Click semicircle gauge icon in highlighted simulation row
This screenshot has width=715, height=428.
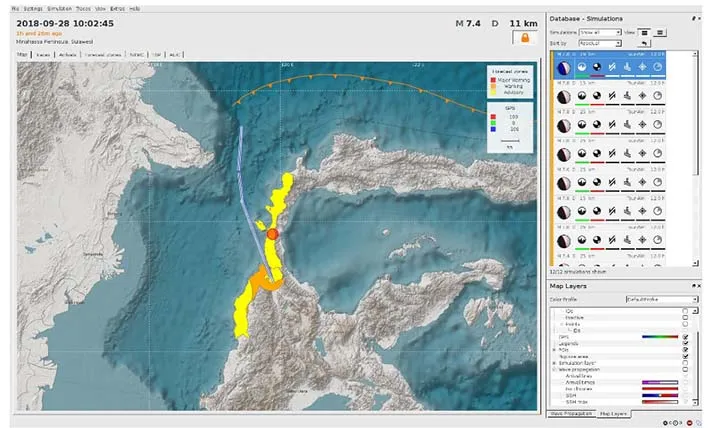[x=581, y=67]
